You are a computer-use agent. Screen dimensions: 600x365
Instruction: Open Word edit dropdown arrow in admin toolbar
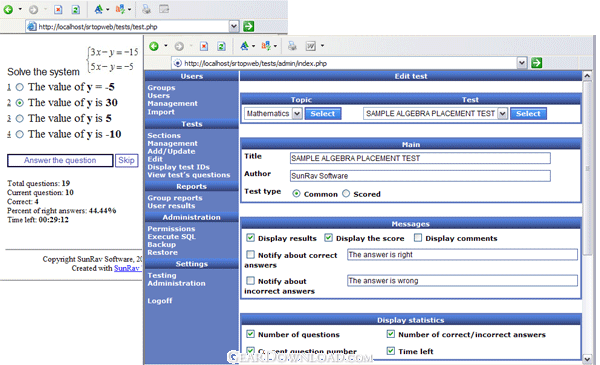point(322,46)
